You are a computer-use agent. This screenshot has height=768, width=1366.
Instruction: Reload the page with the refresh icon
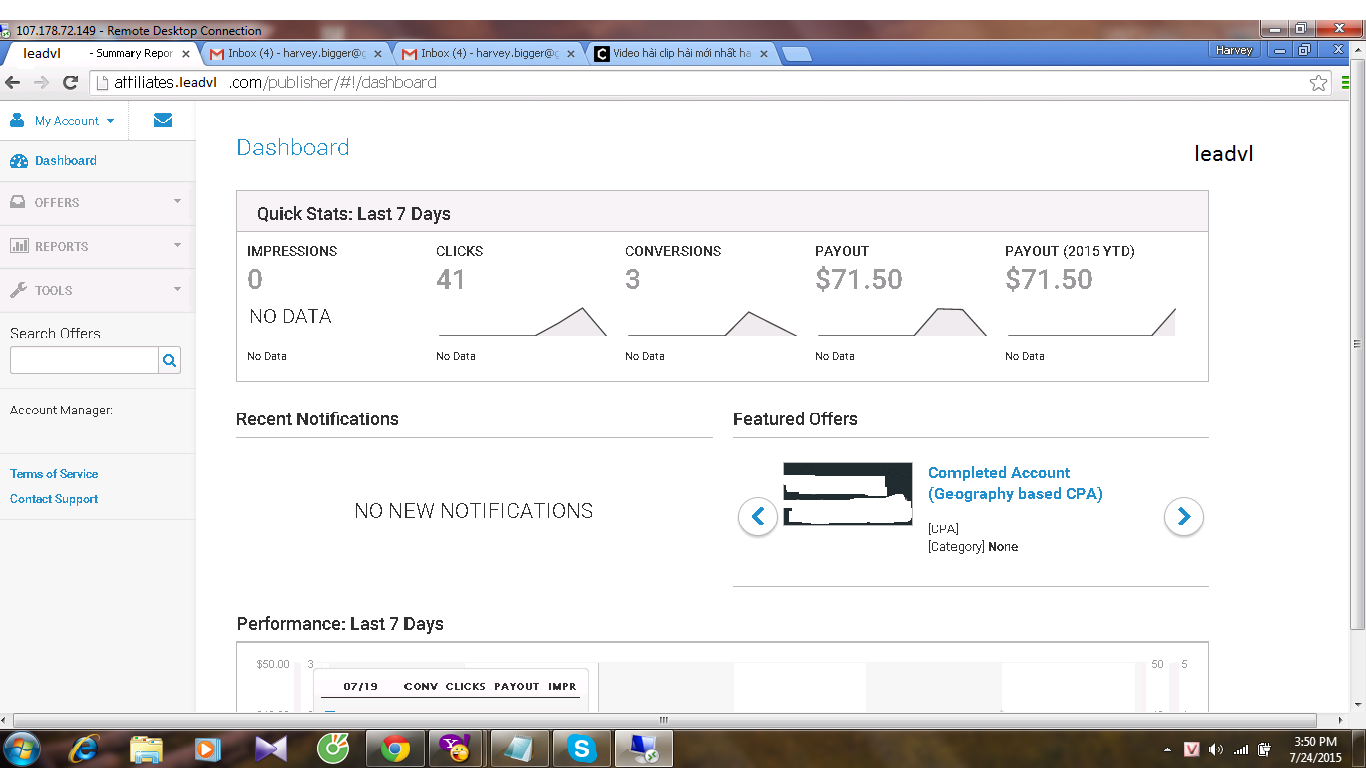click(x=70, y=83)
